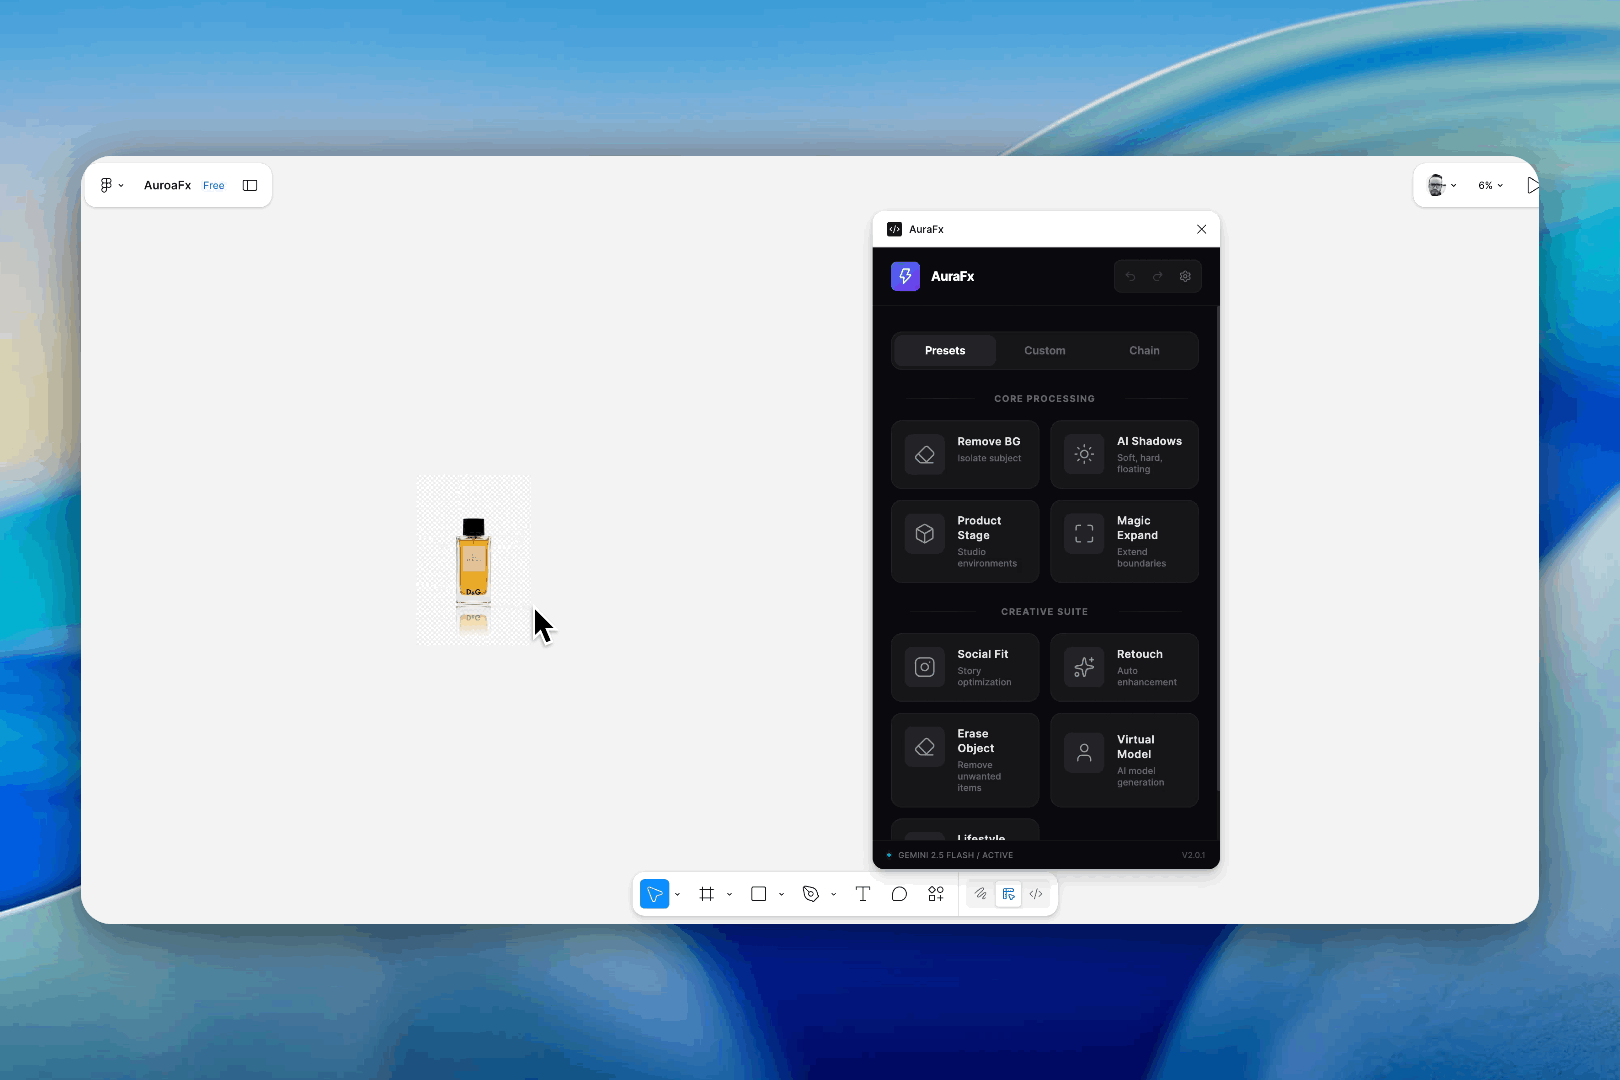The height and width of the screenshot is (1080, 1620).
Task: Select the Frame tool
Action: pyautogui.click(x=708, y=894)
